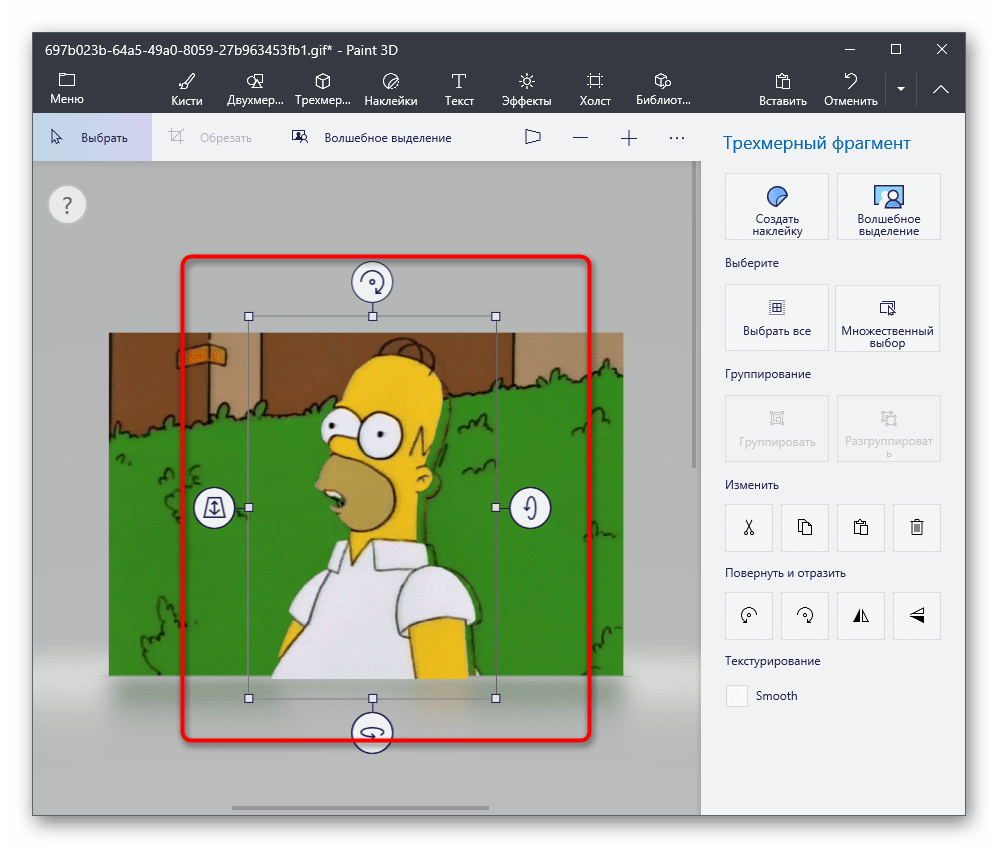Click the top-center selection resize handle
The width and height of the screenshot is (998, 848).
(x=373, y=316)
